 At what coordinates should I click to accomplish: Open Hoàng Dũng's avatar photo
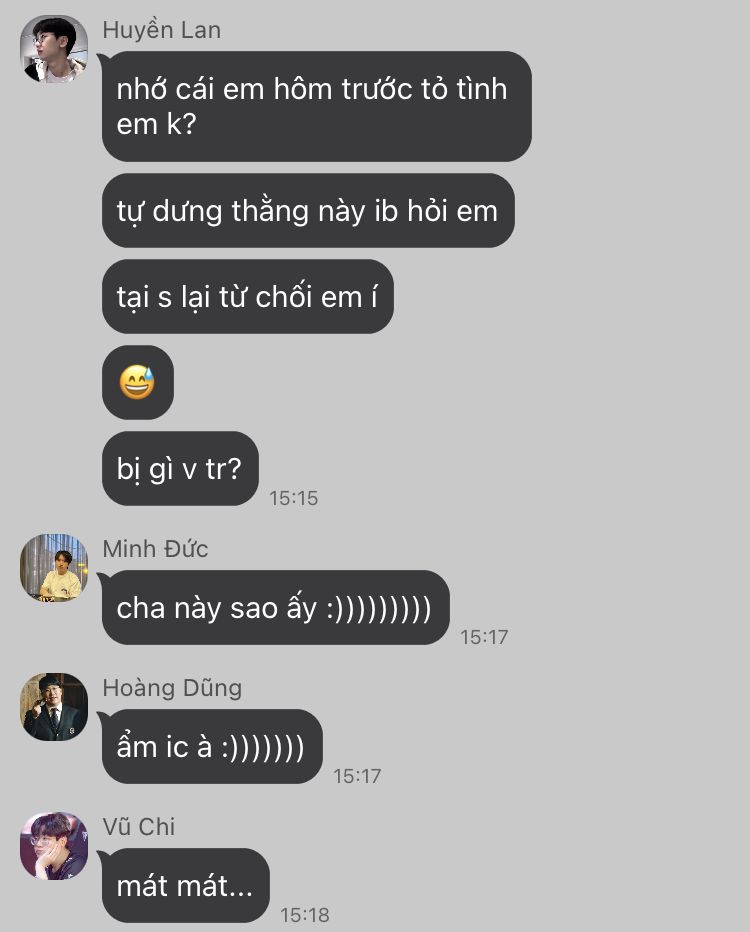[54, 707]
